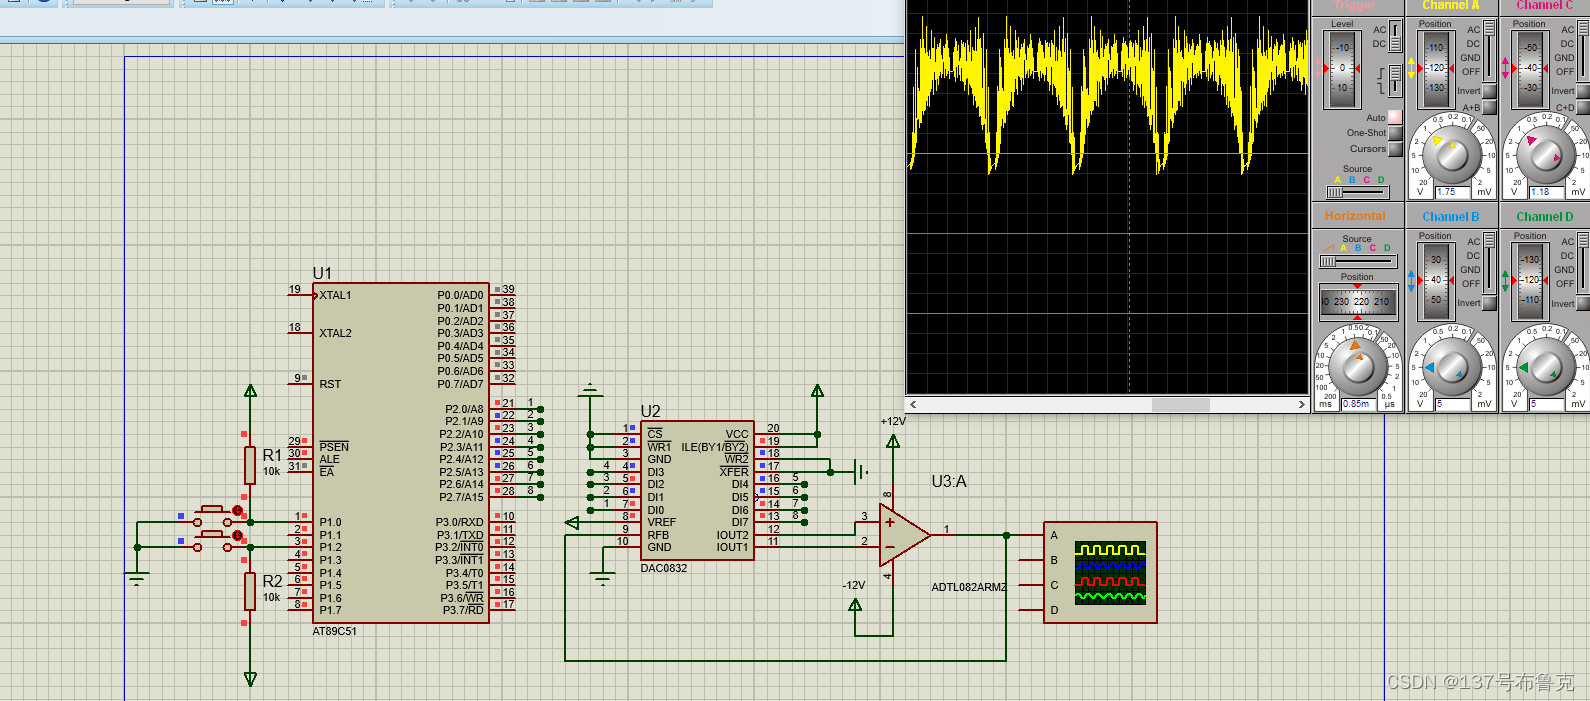
Task: Click scope display left scroll arrow
Action: point(913,405)
